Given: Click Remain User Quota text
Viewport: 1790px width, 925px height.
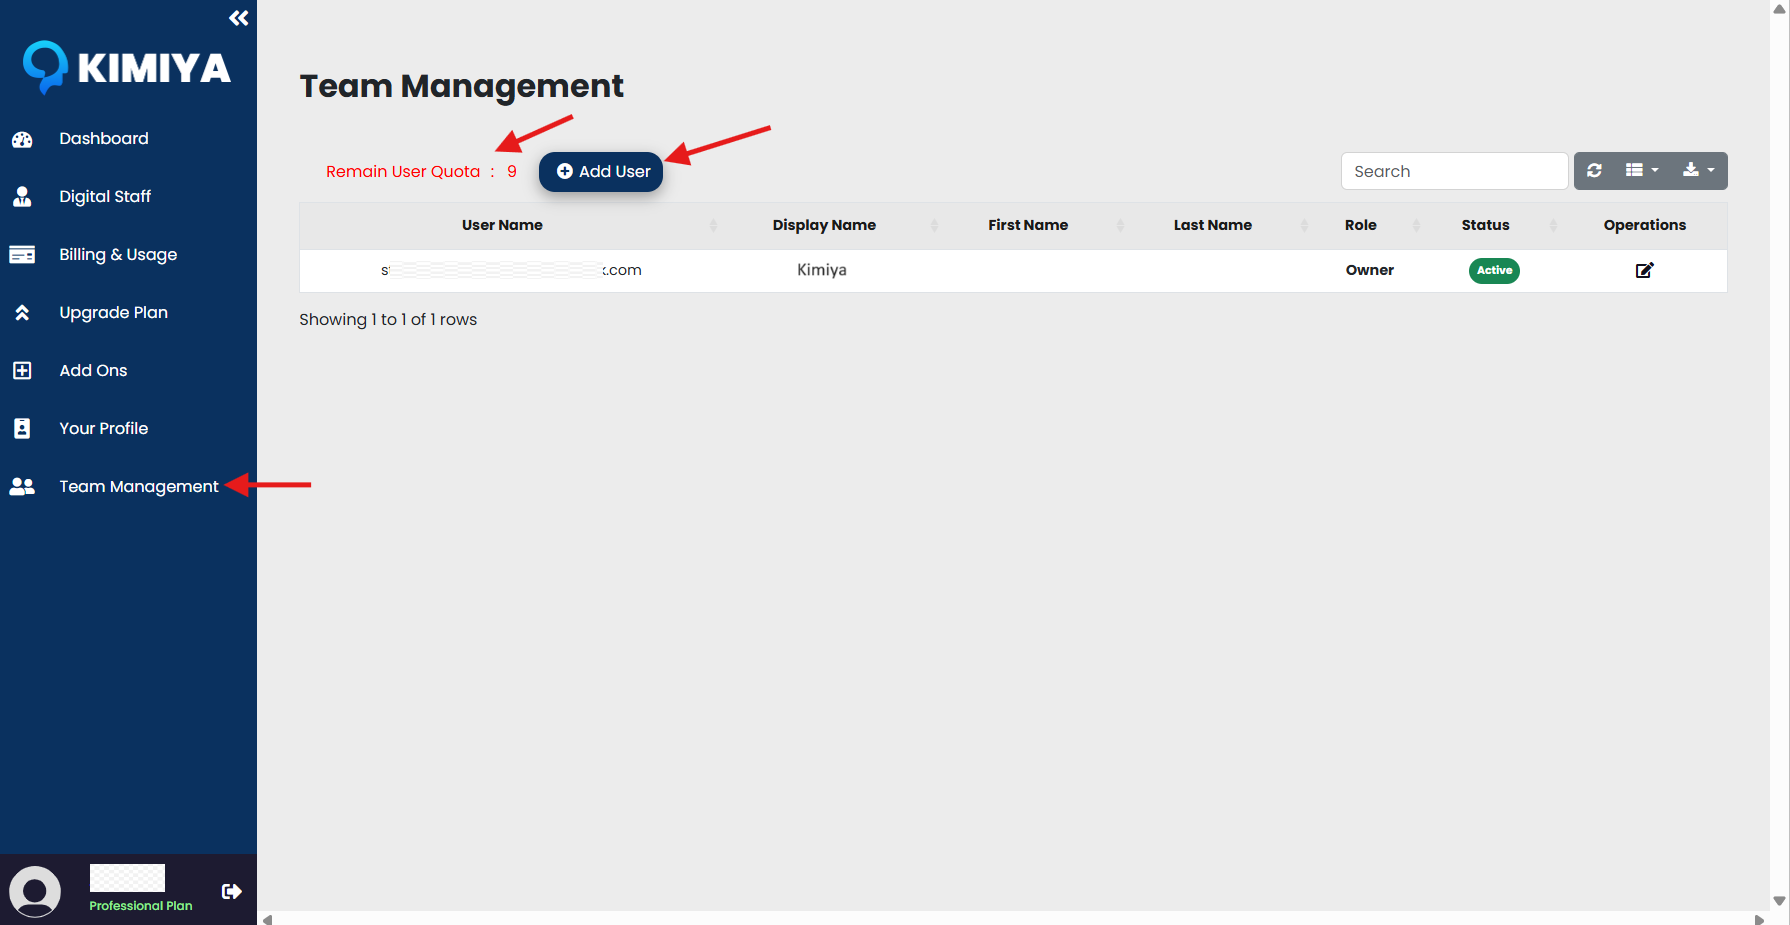Looking at the screenshot, I should pos(403,171).
